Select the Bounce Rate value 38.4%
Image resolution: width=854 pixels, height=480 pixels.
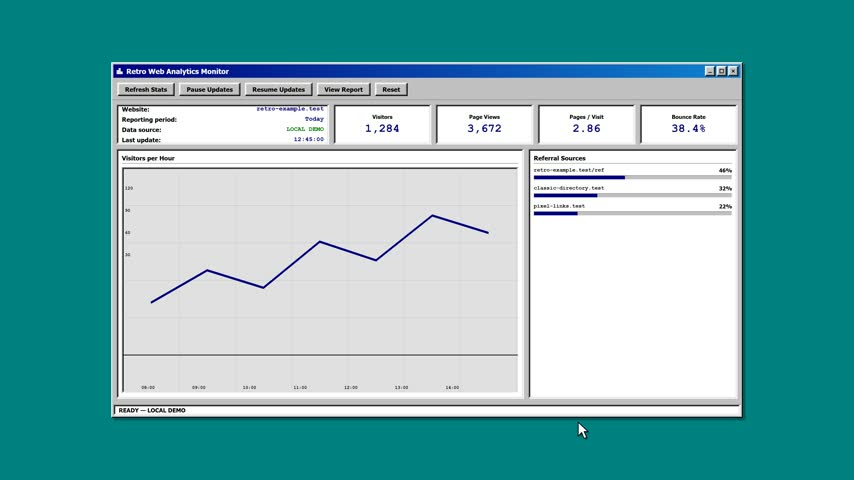pyautogui.click(x=688, y=129)
